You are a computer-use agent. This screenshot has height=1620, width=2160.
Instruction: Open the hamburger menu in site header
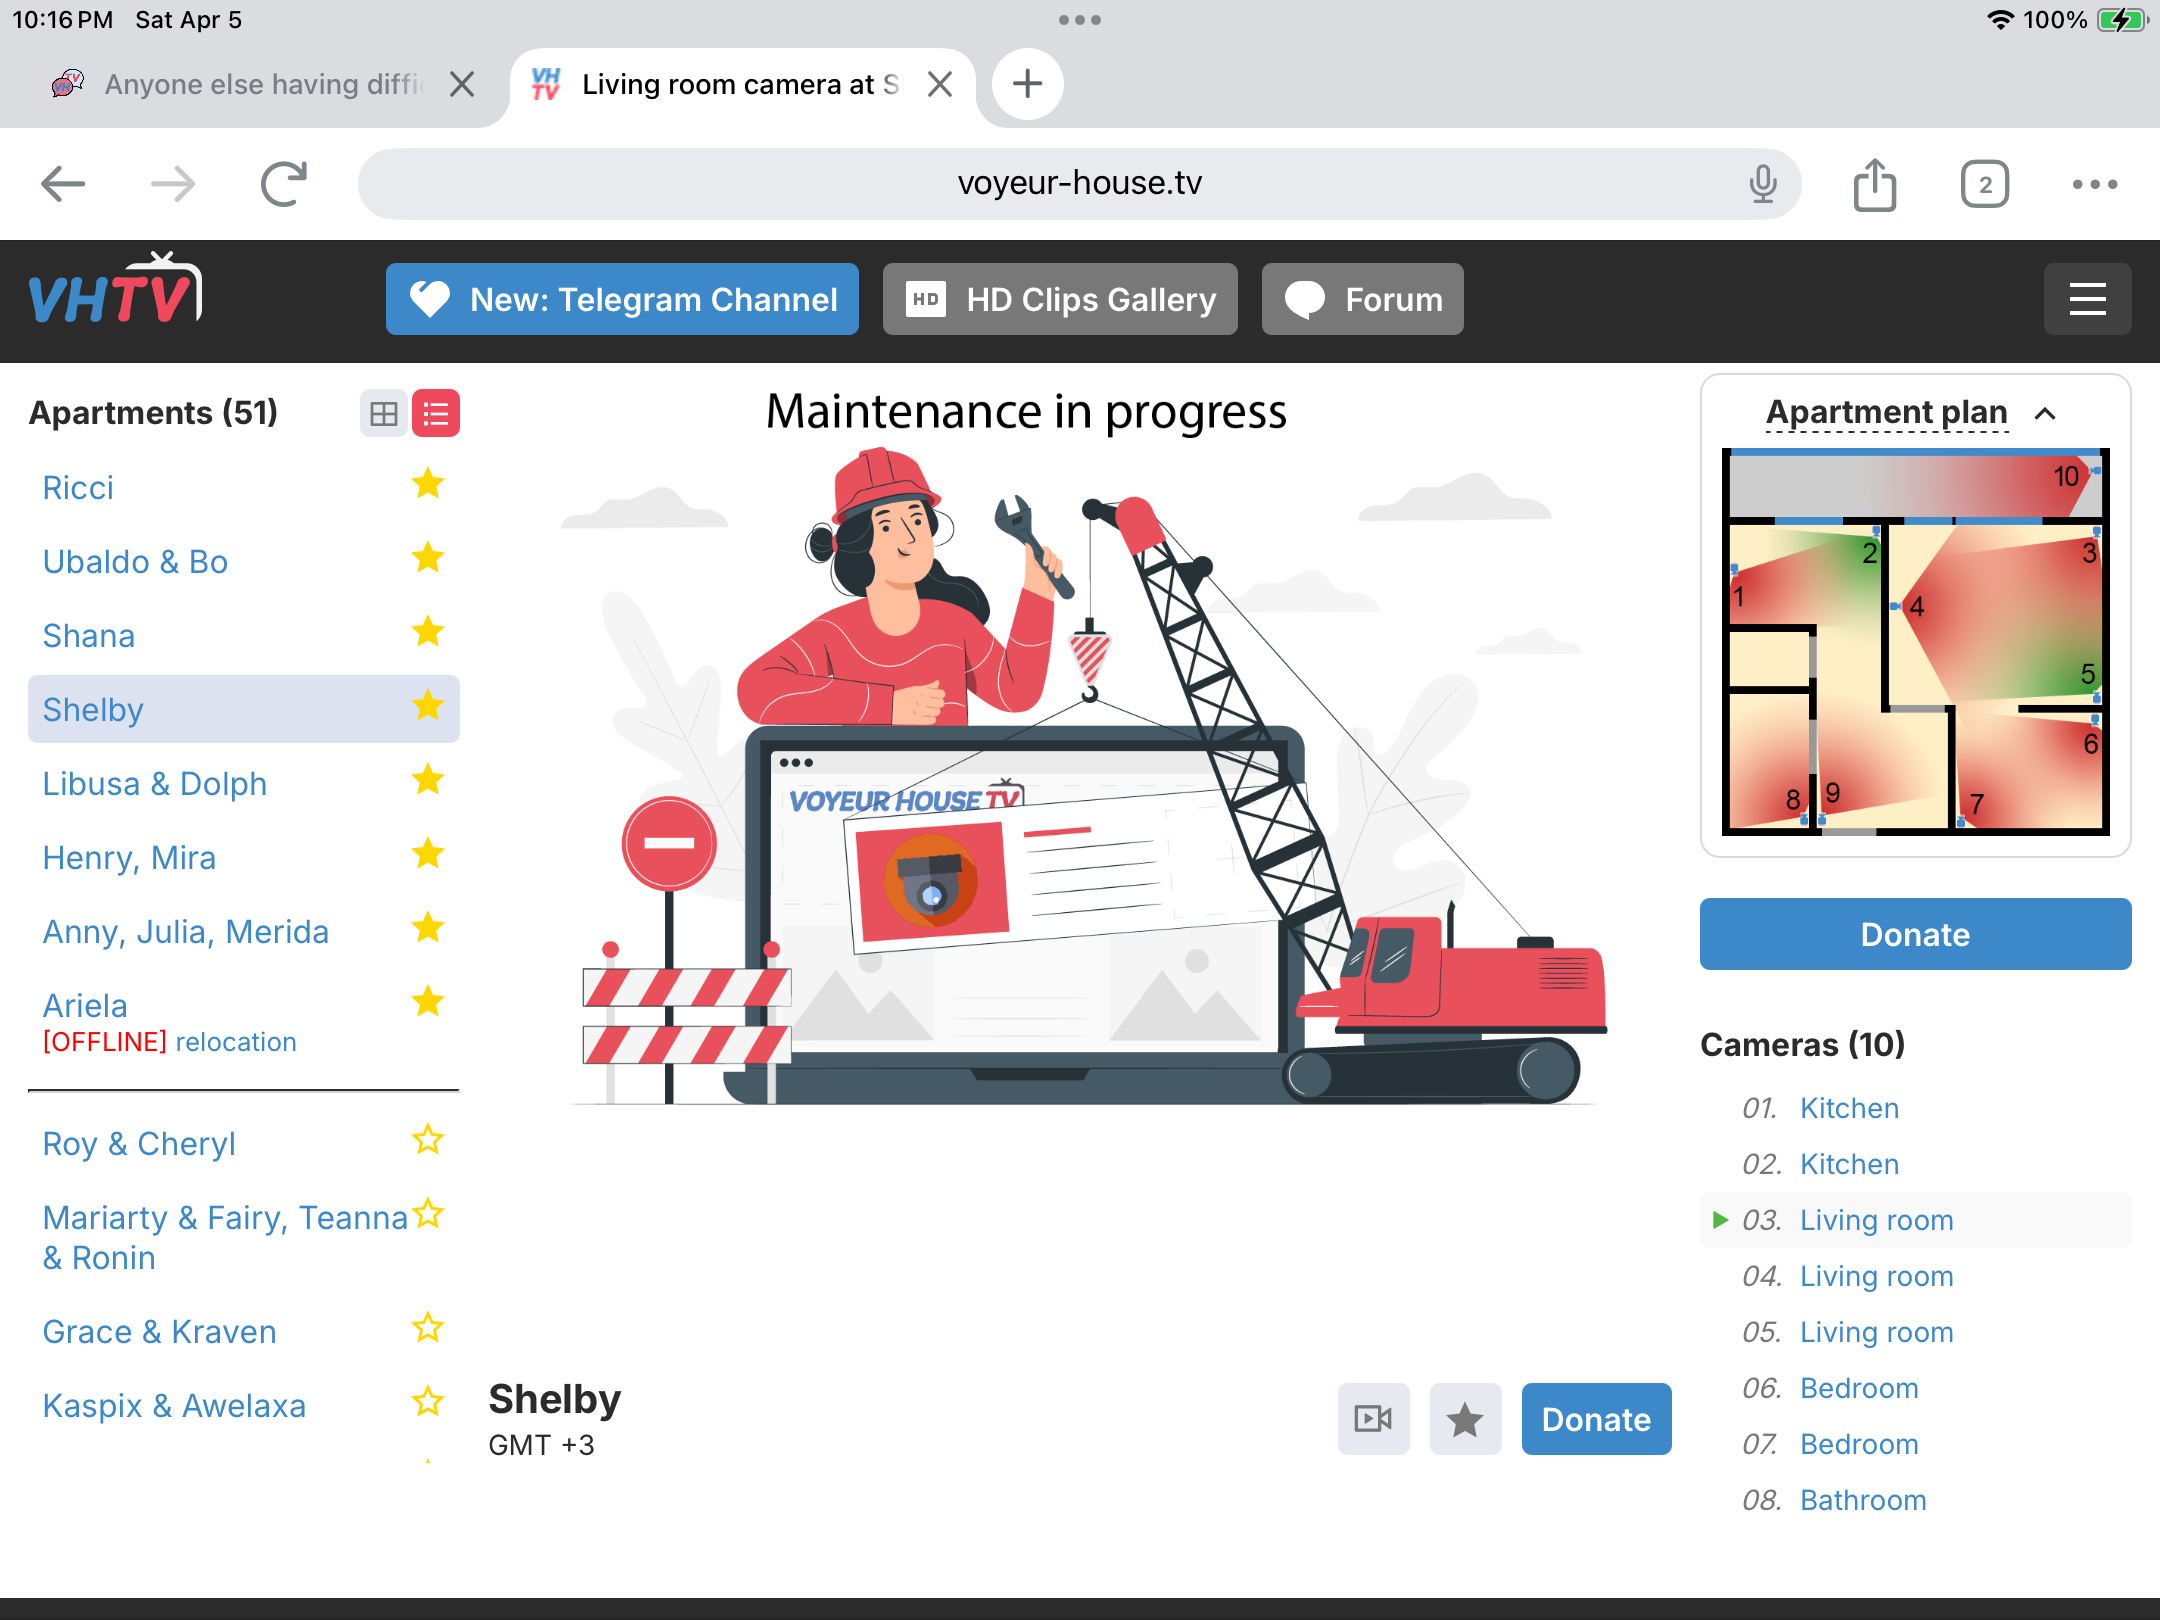click(x=2087, y=299)
